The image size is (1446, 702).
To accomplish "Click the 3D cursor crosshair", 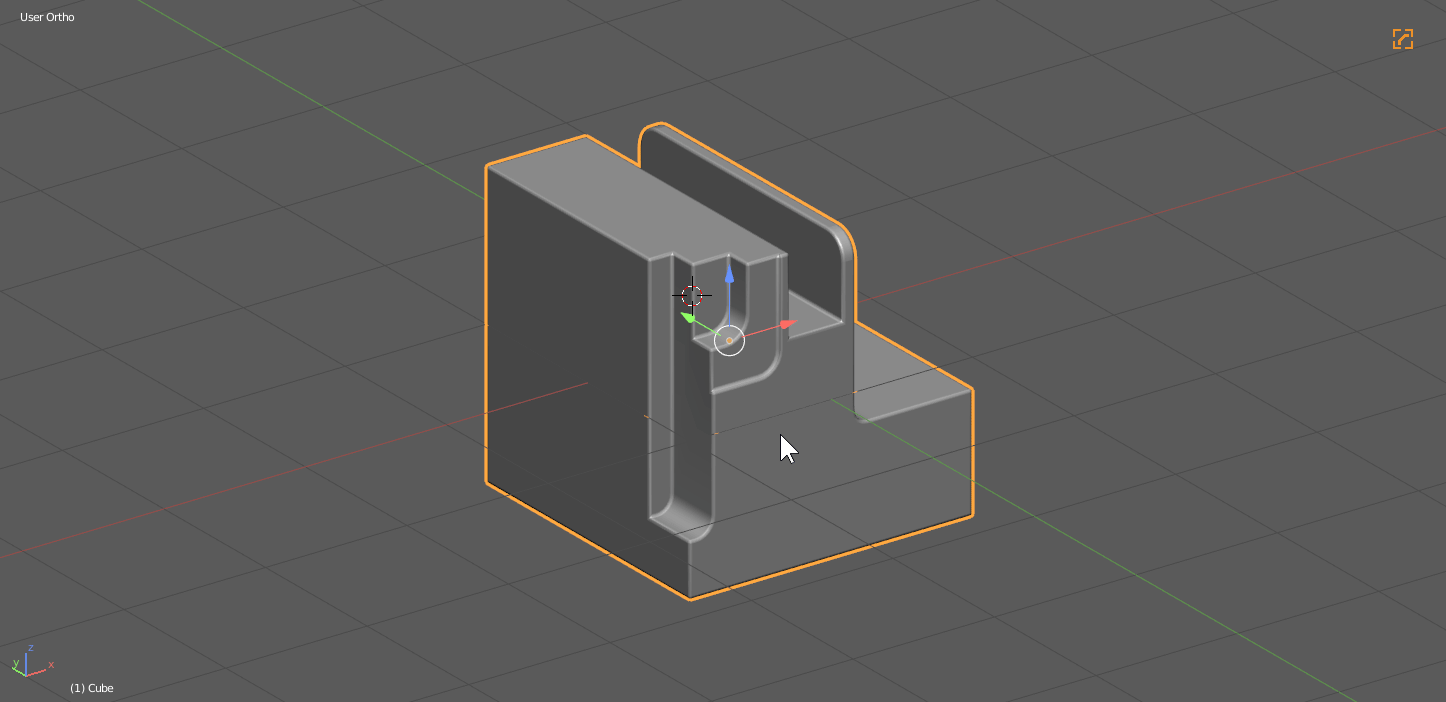I will [x=691, y=295].
